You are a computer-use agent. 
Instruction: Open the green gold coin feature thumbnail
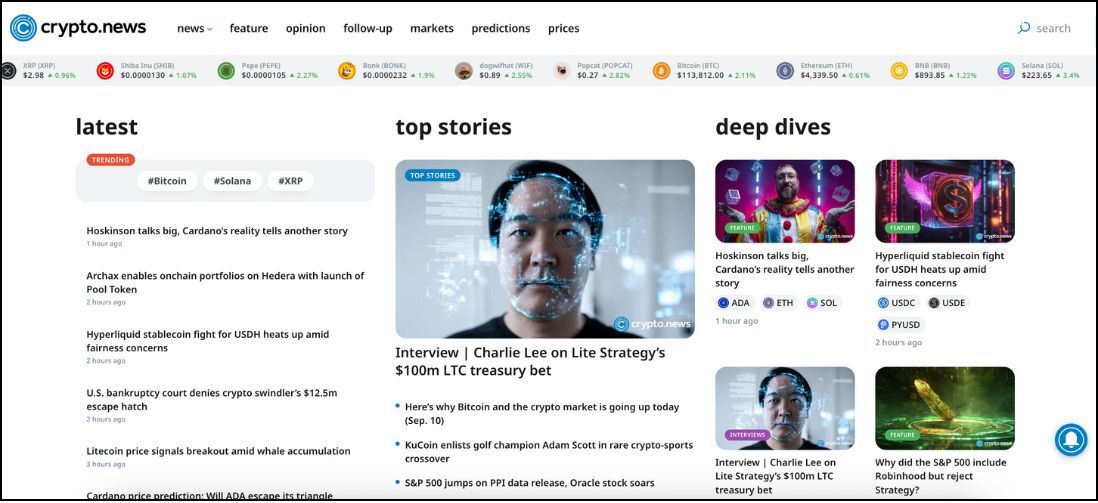point(945,408)
